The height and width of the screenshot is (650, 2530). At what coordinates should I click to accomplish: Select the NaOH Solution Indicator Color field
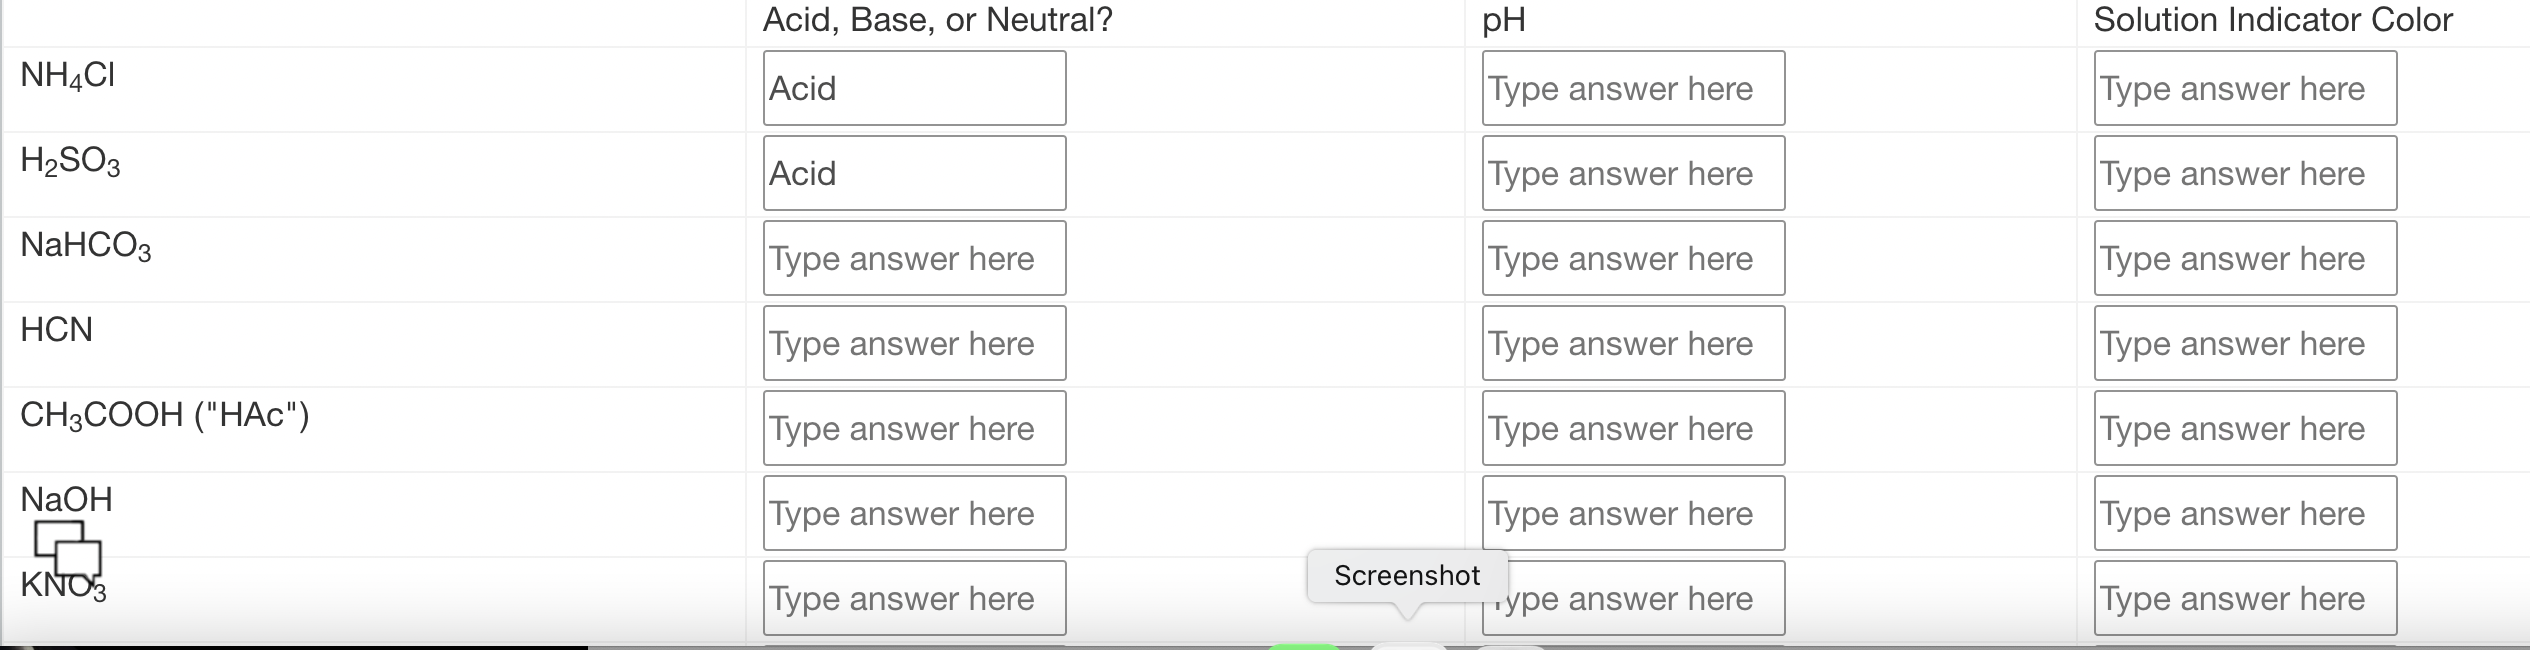(x=2245, y=513)
